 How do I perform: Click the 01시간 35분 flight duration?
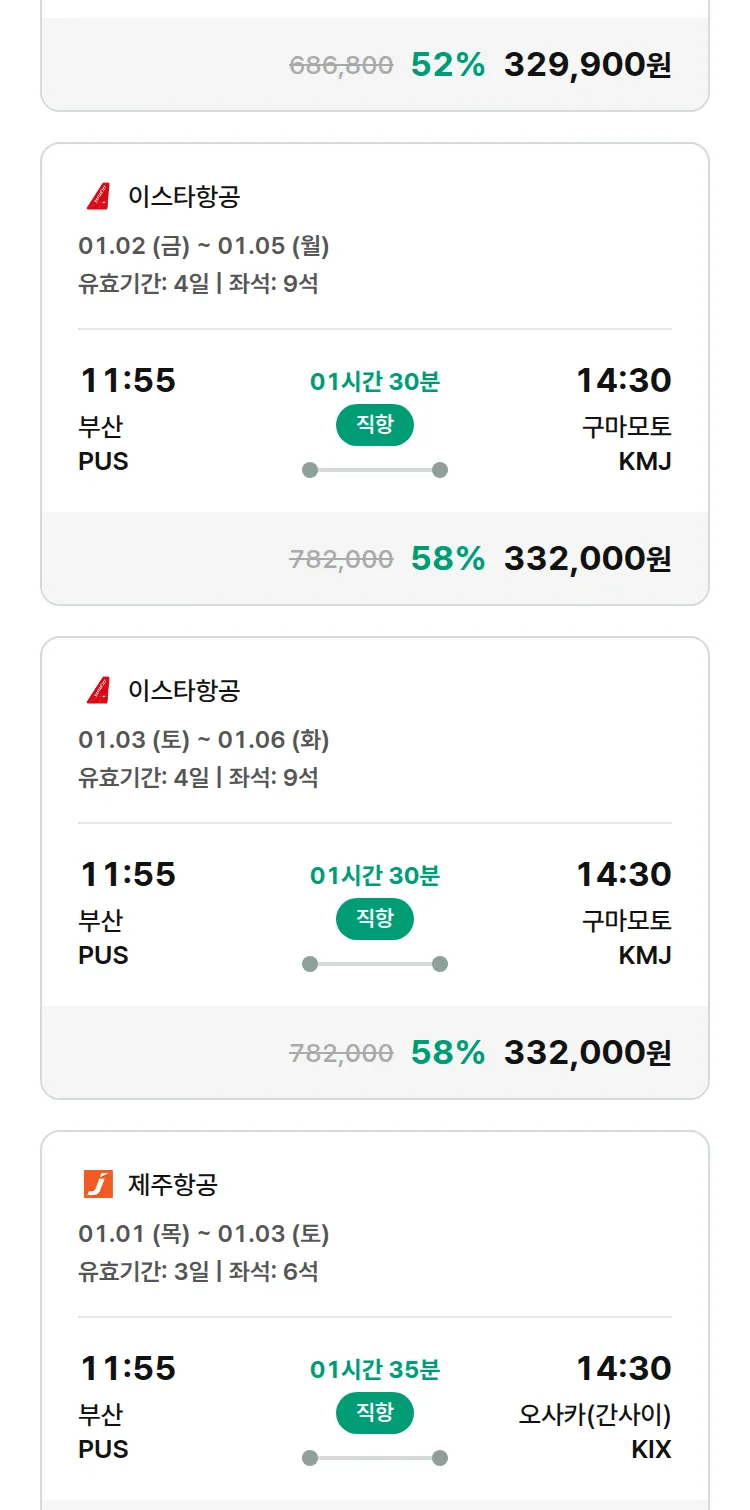click(x=375, y=1369)
